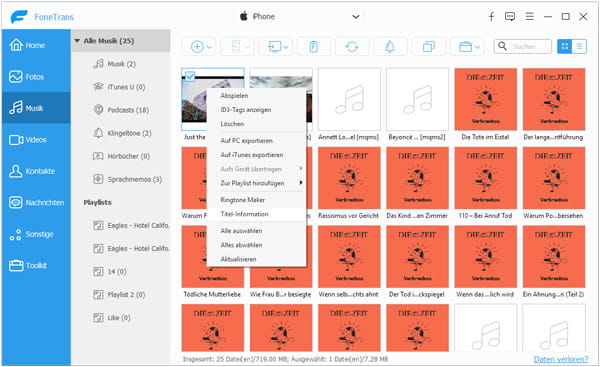This screenshot has height=367, width=600.
Task: Click the Daten verloren? link
Action: [x=561, y=359]
